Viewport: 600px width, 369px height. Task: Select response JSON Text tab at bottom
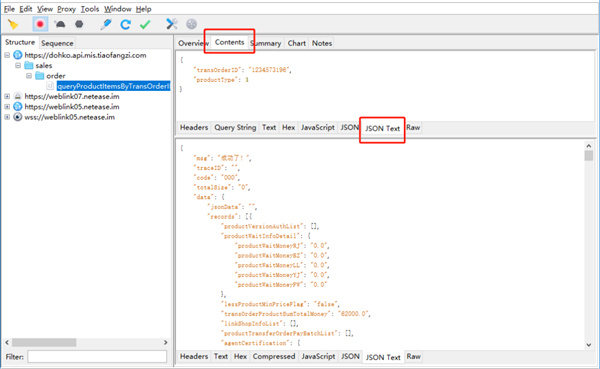[383, 357]
